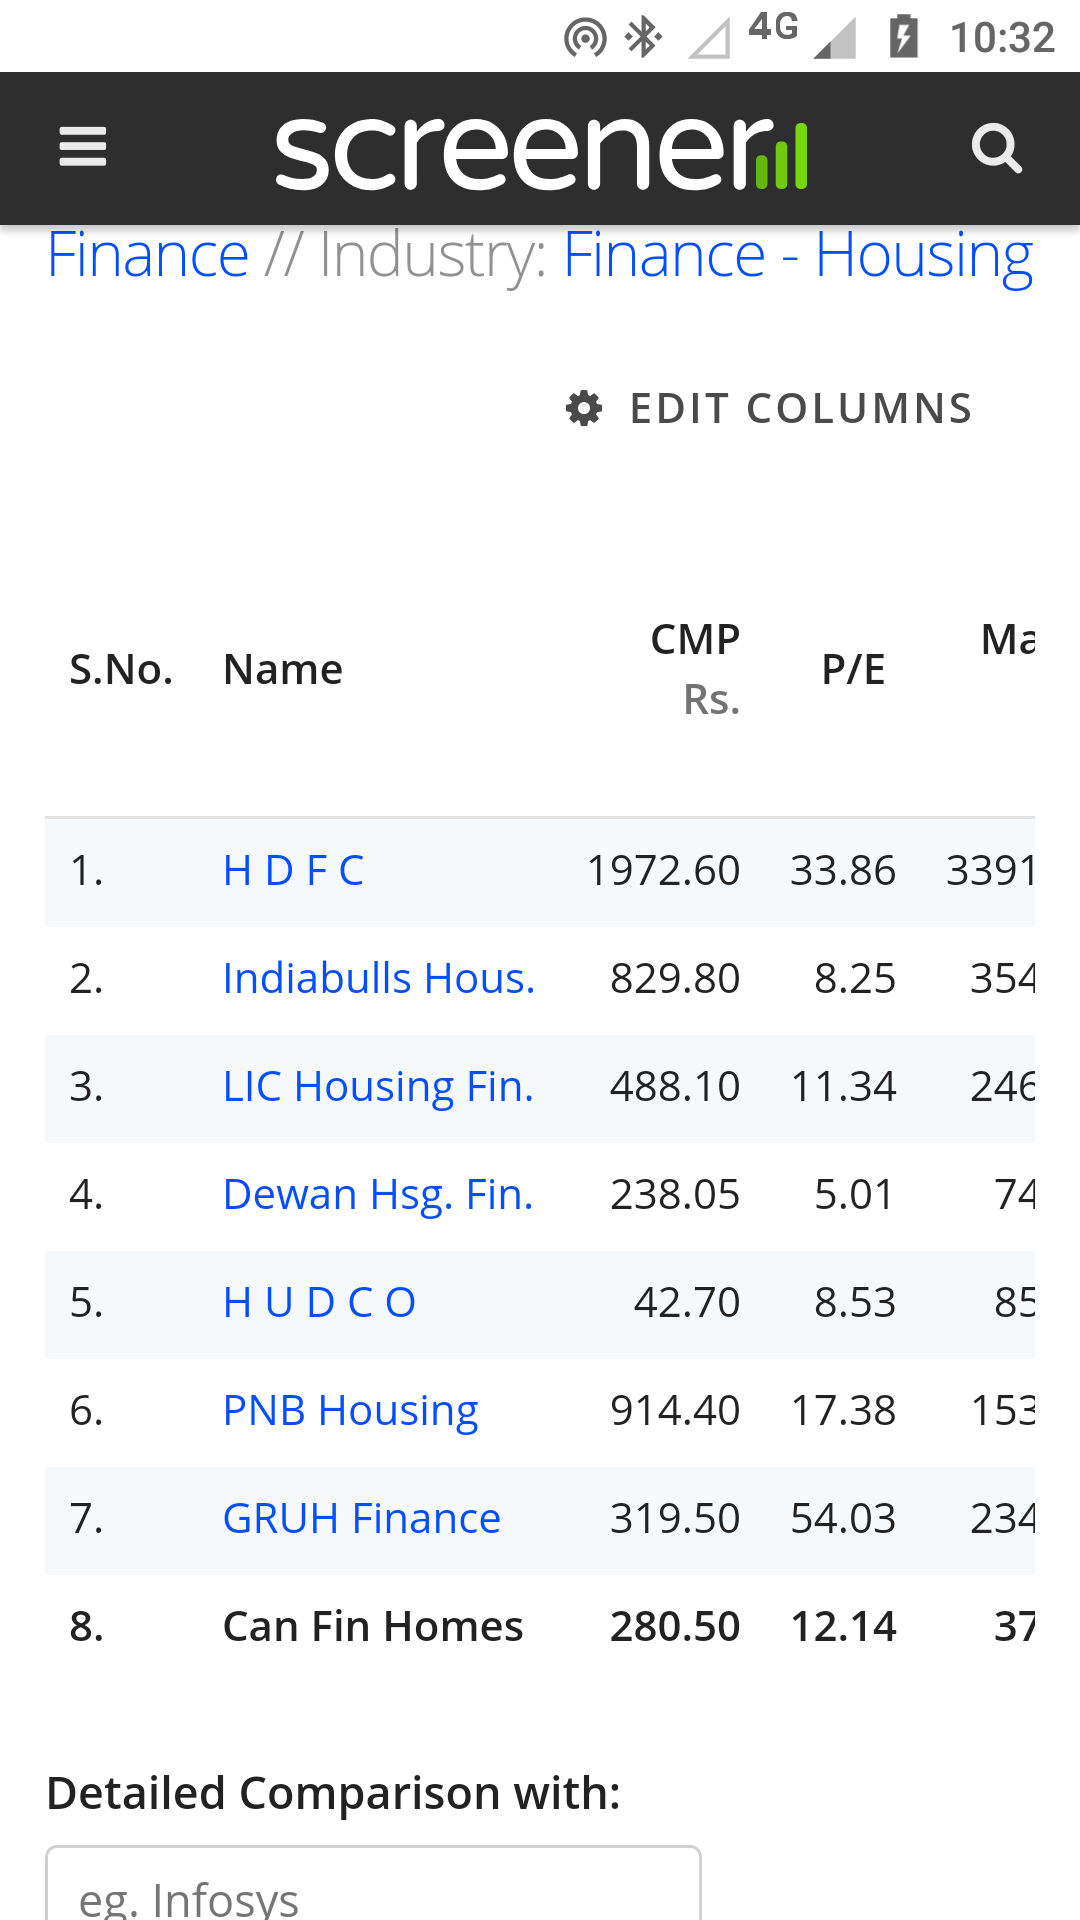Tap the battery charging status icon
Viewport: 1080px width, 1920px height.
(x=904, y=38)
